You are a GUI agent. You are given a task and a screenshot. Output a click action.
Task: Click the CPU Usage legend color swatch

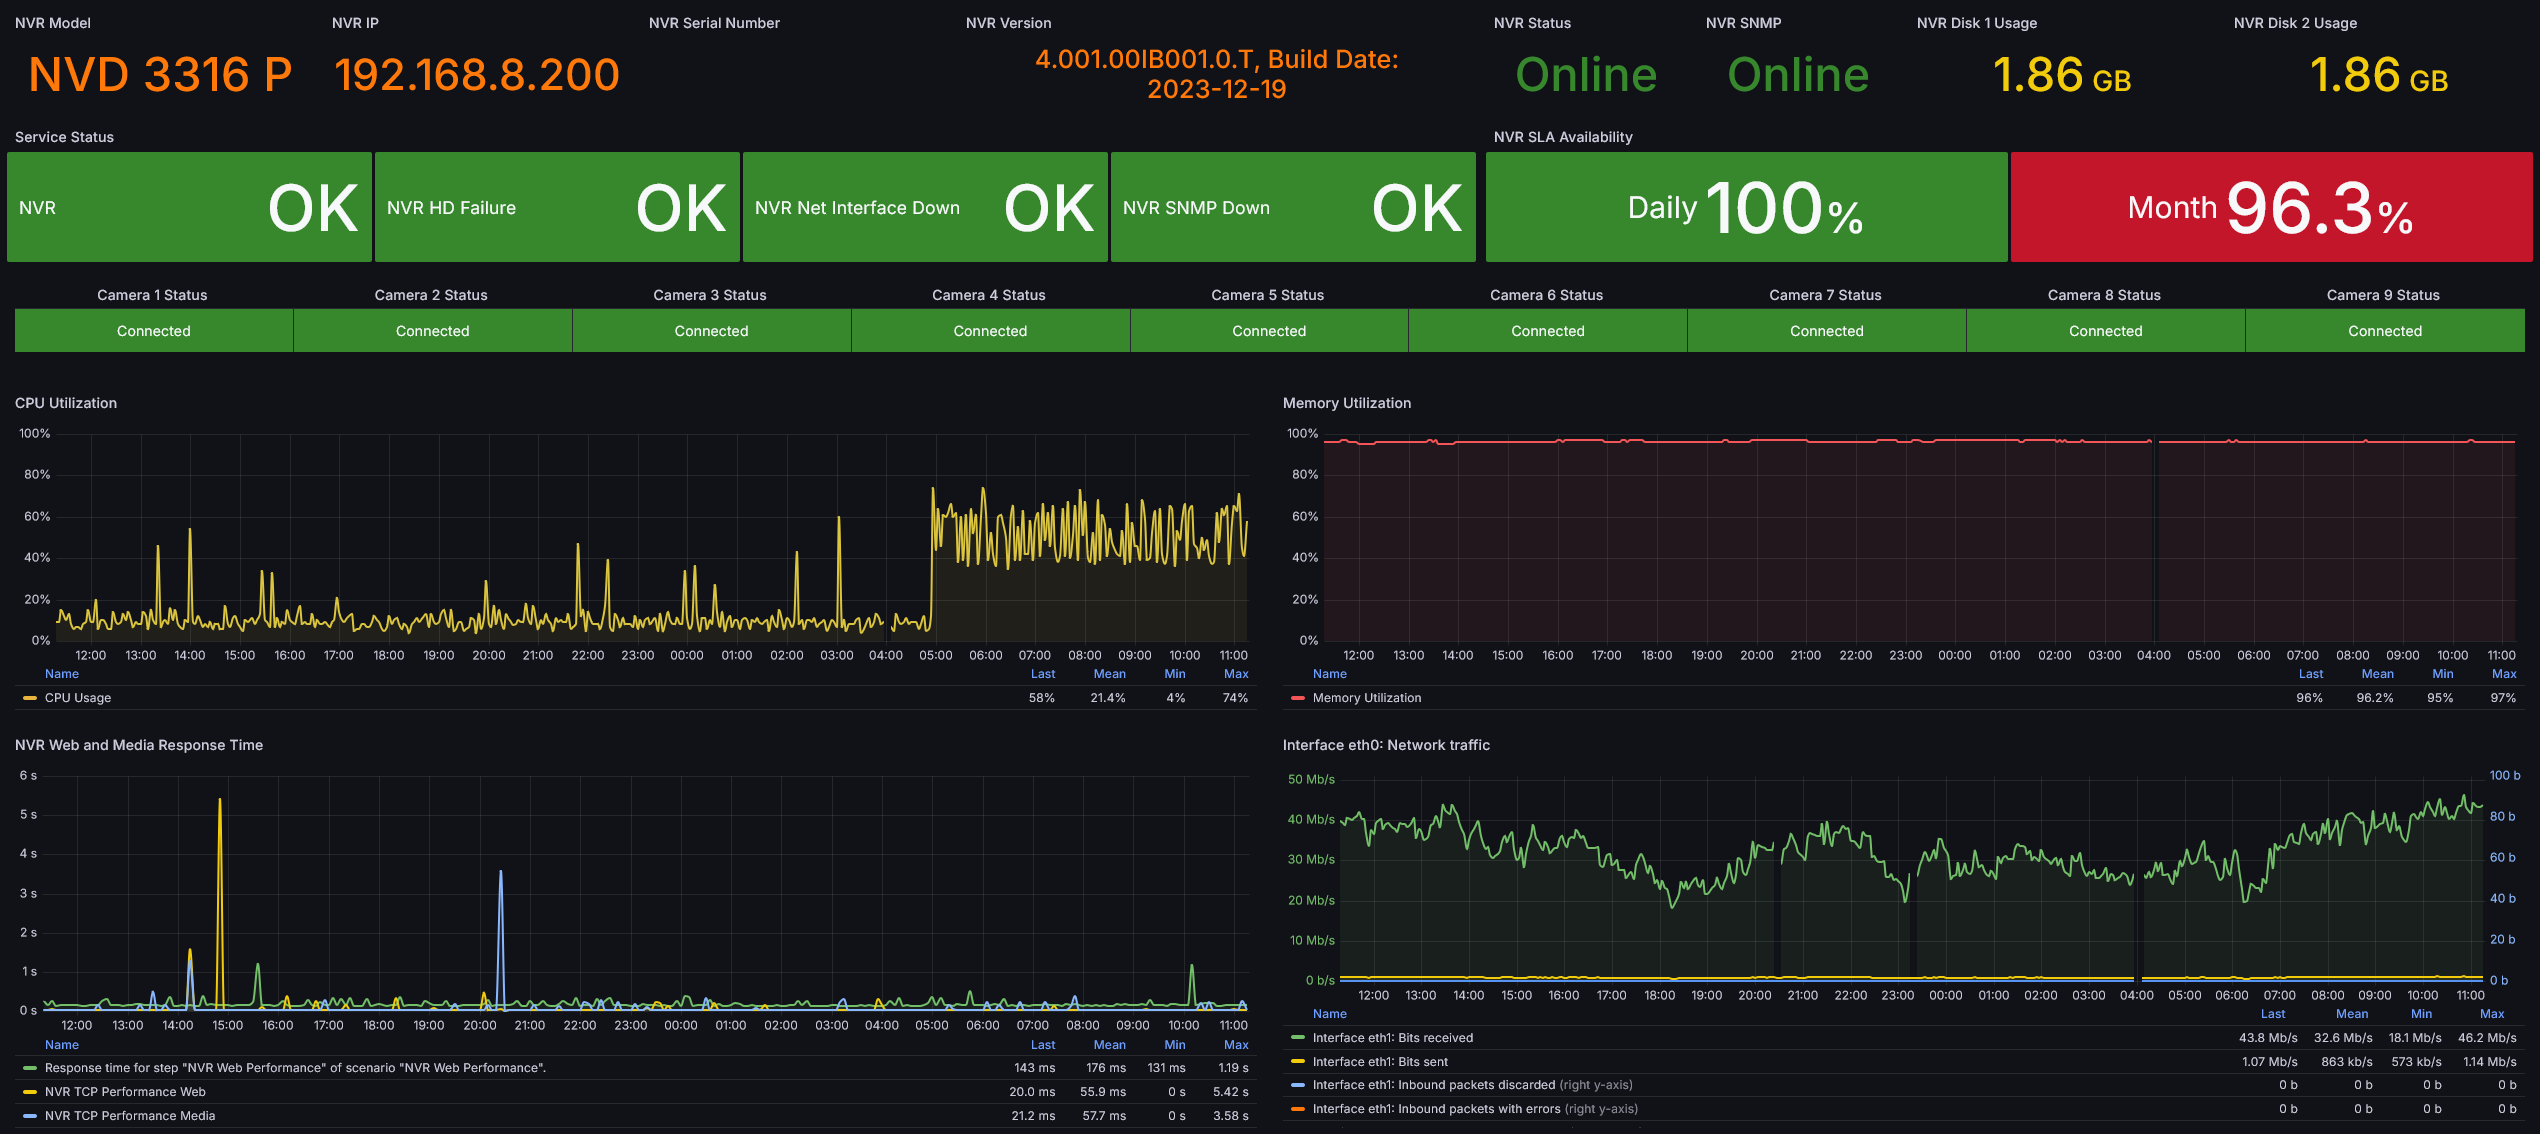click(29, 698)
